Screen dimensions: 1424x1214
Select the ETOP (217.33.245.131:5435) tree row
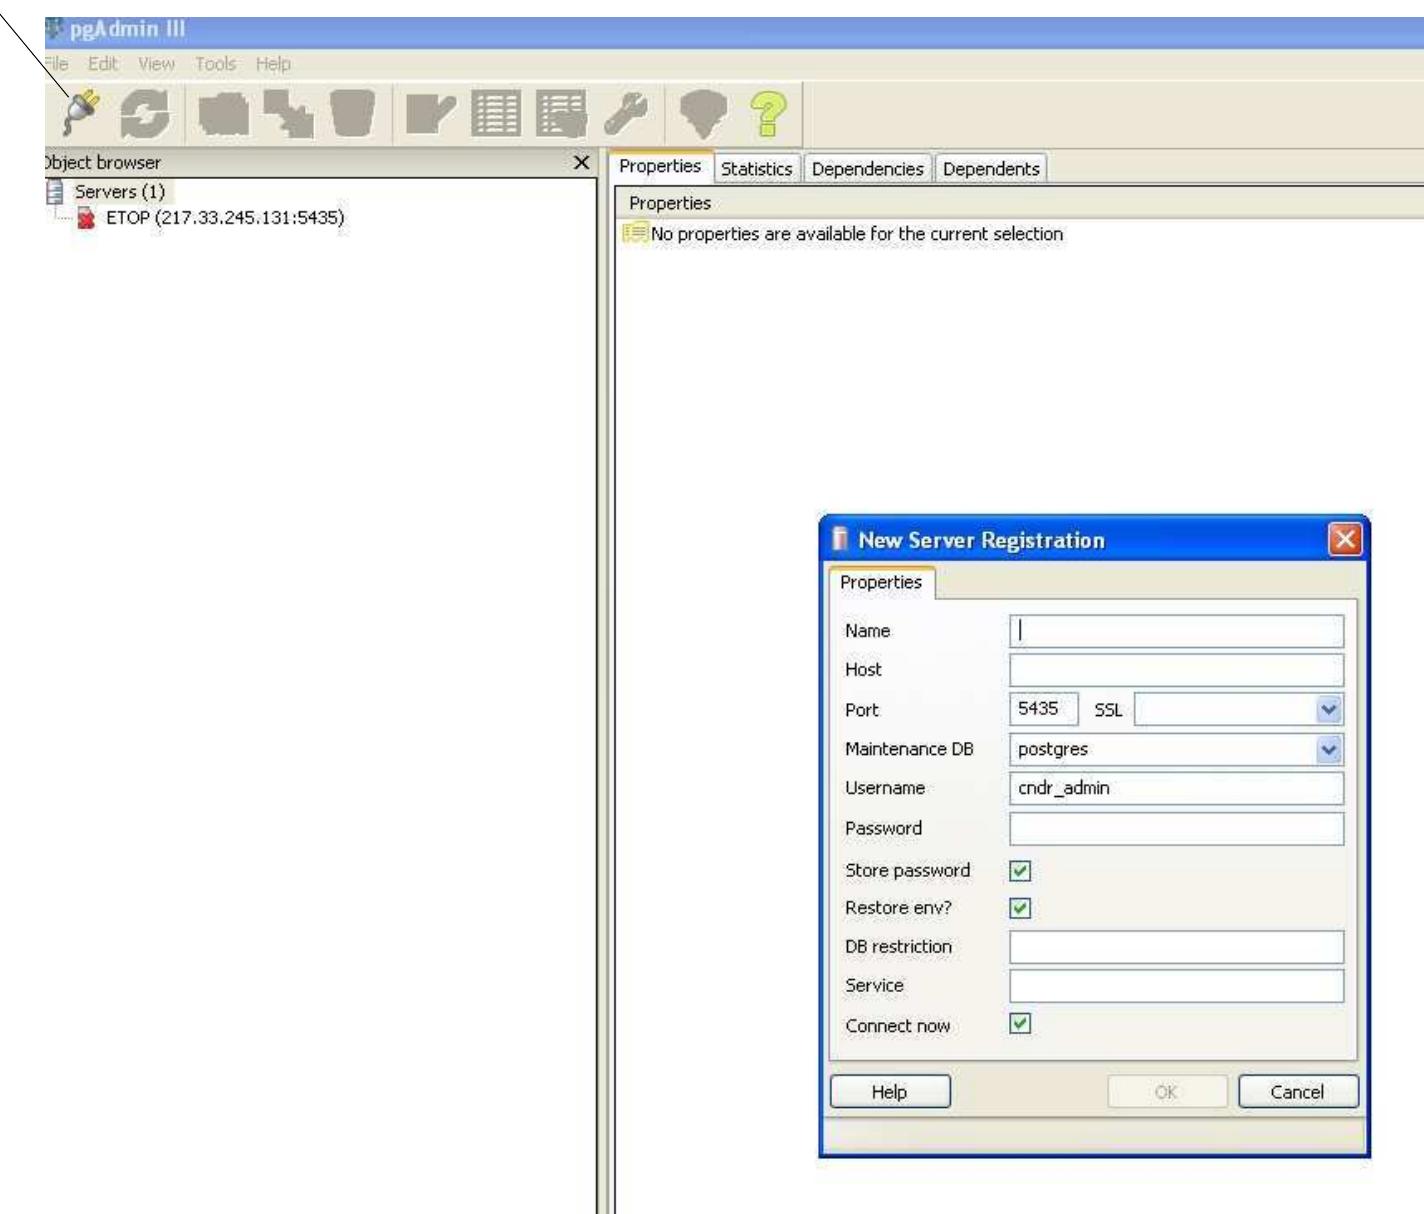(x=212, y=218)
